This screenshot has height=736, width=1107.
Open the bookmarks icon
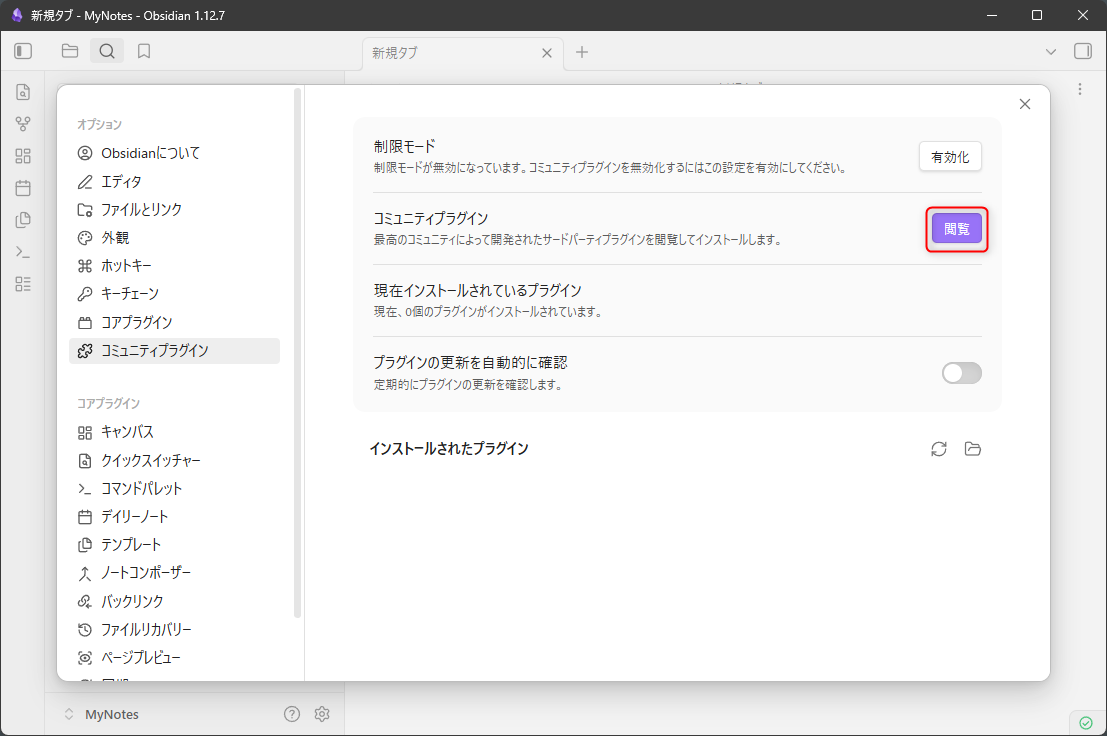(x=144, y=51)
